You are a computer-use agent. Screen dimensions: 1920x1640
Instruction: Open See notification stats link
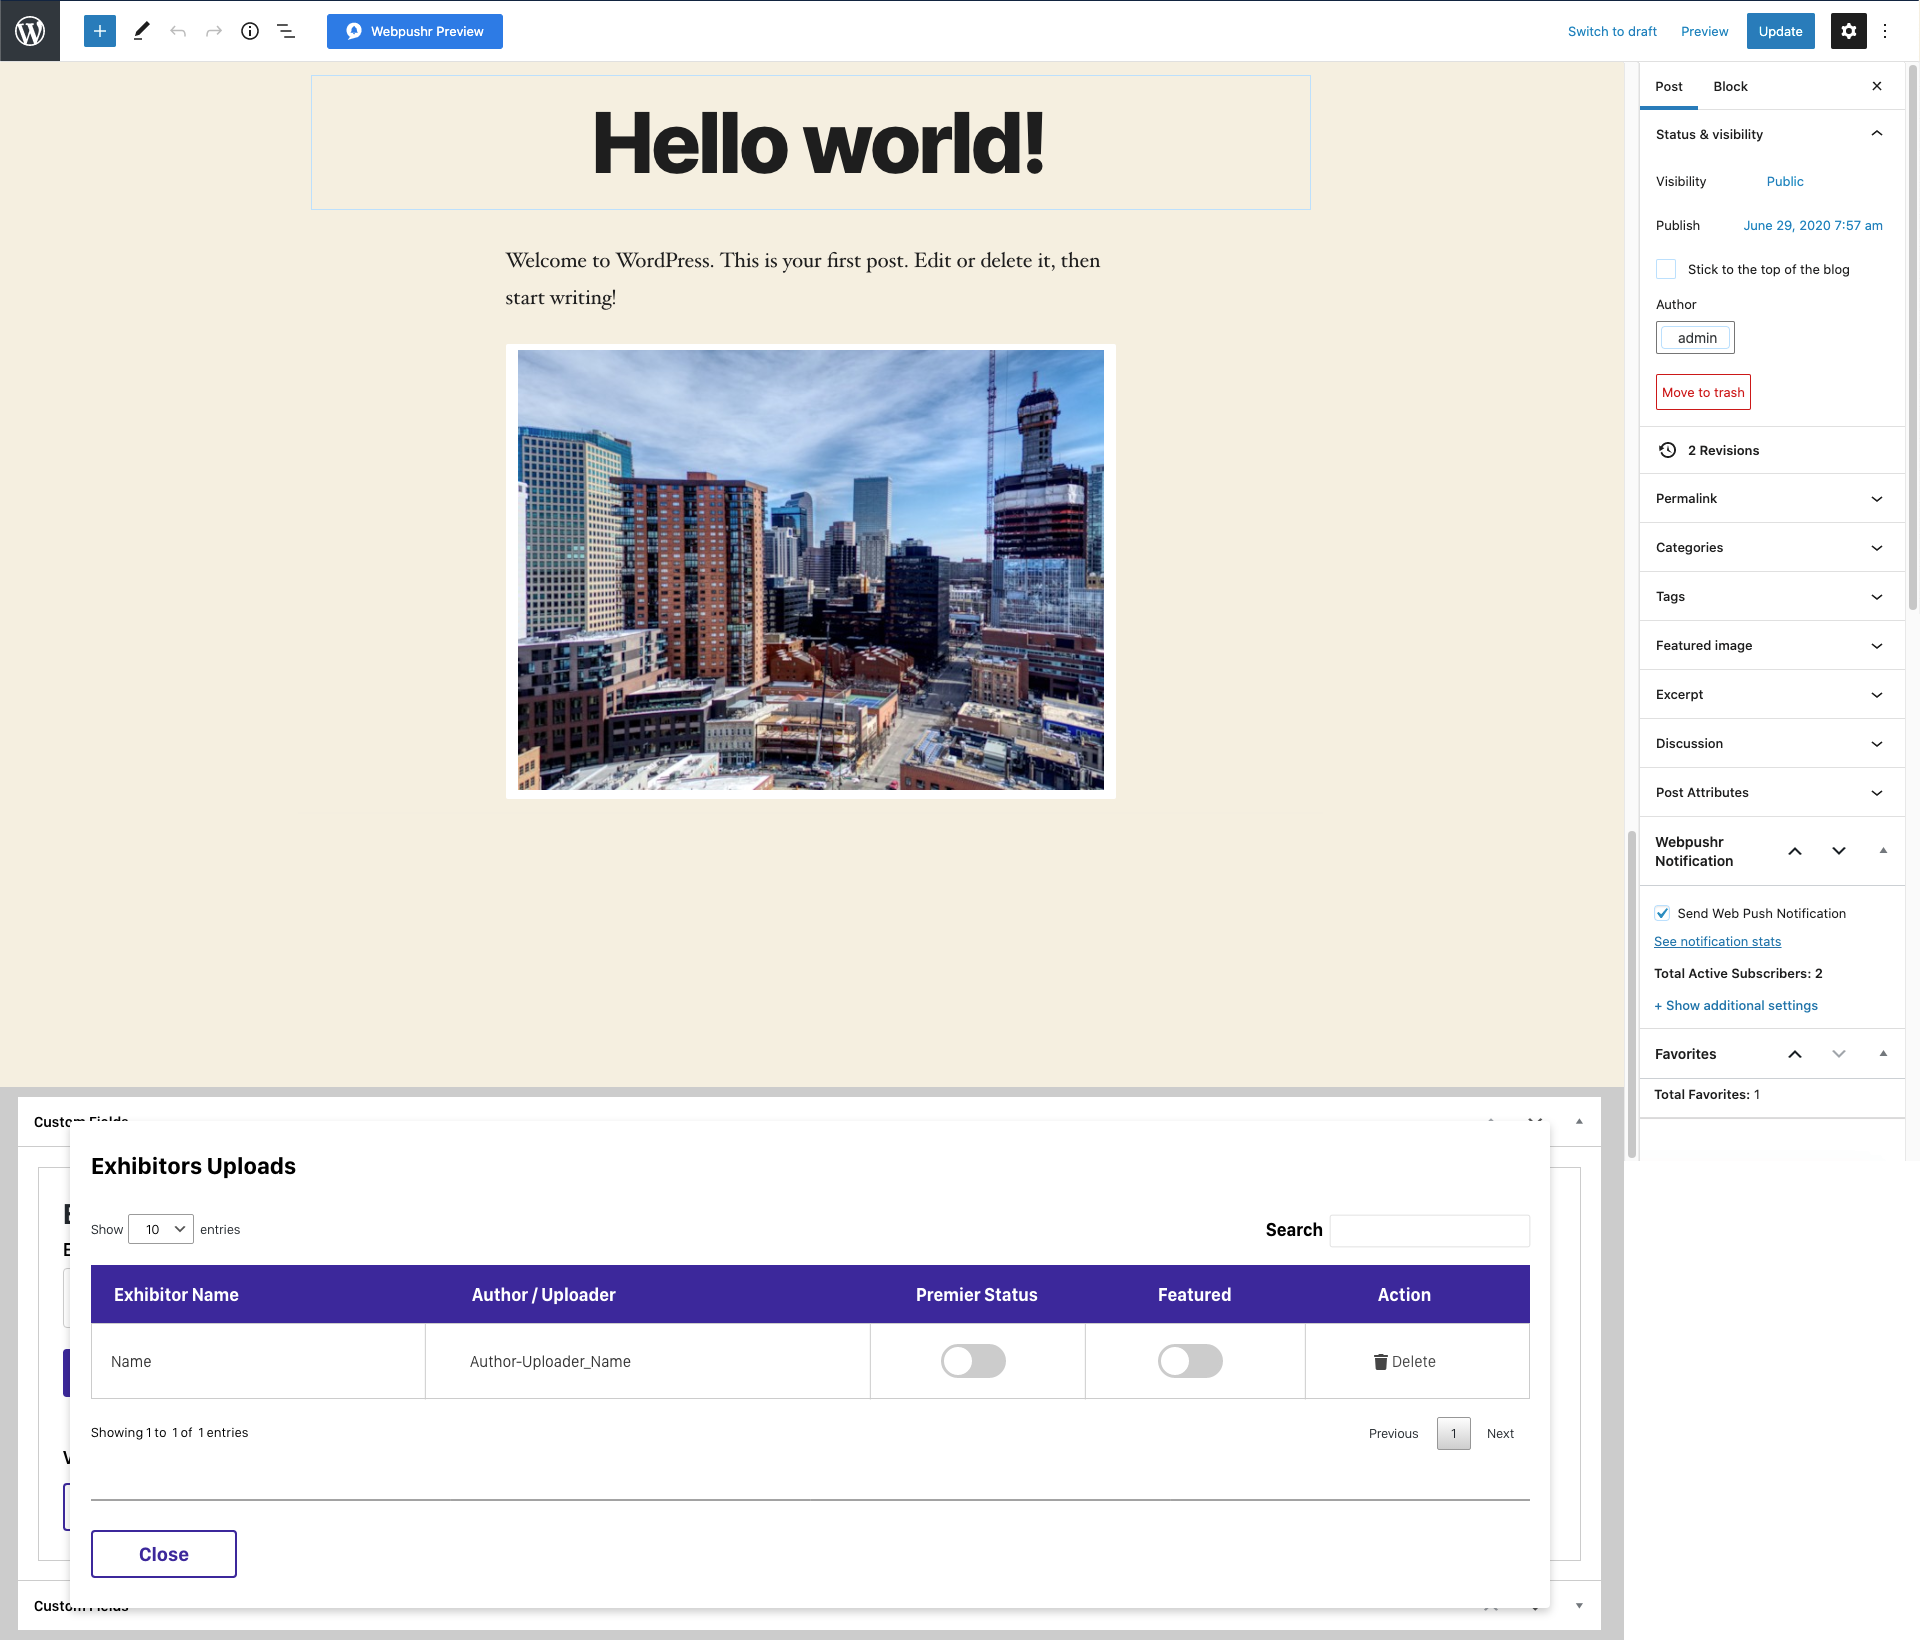pyautogui.click(x=1717, y=941)
